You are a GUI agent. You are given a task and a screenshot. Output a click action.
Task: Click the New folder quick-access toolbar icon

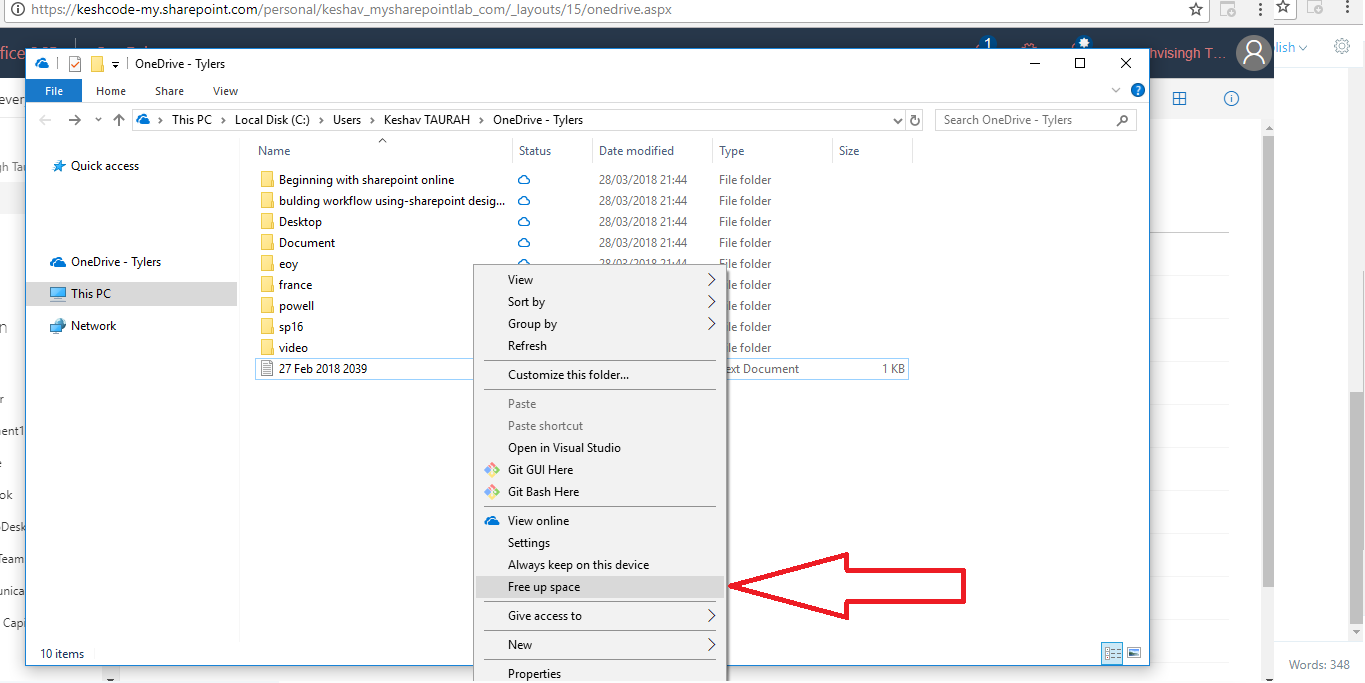[x=97, y=63]
